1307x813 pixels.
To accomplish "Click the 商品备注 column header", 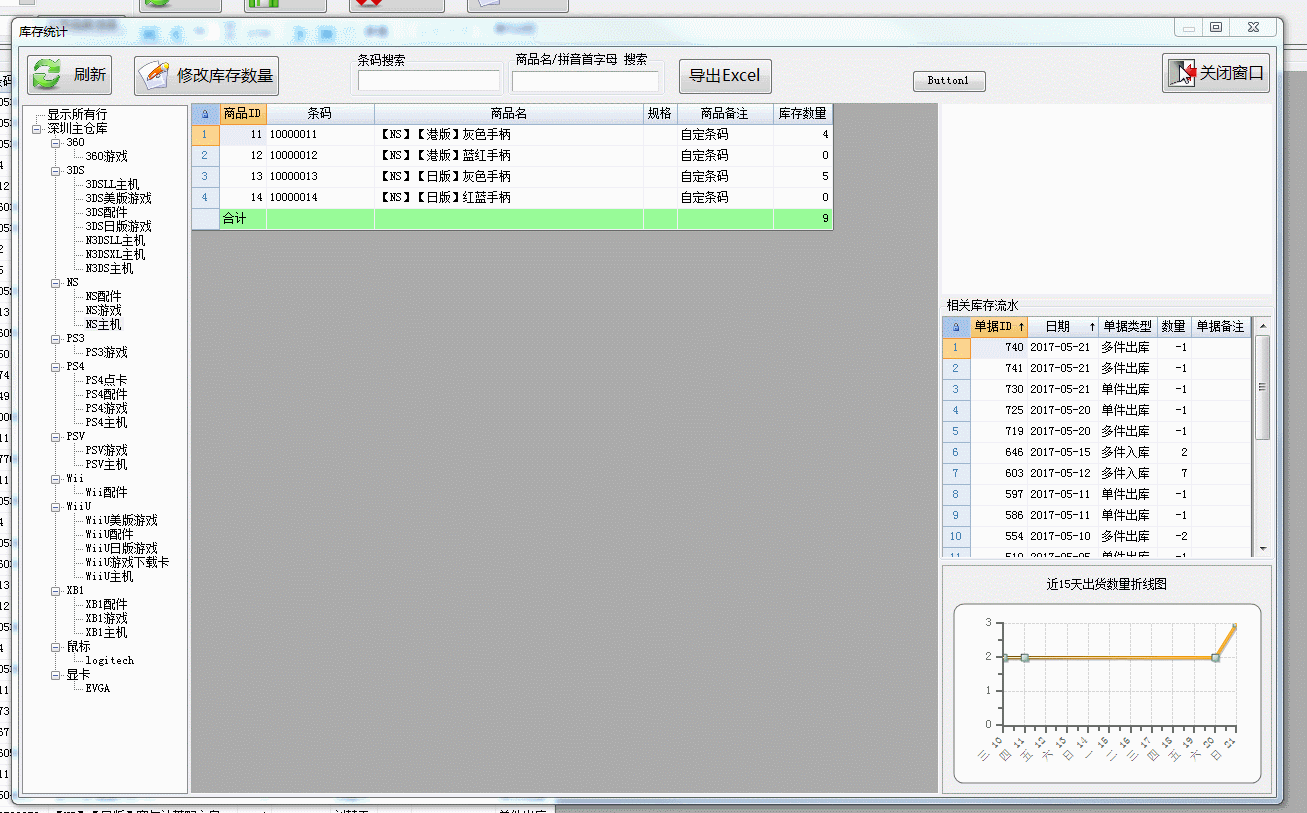I will (x=724, y=114).
